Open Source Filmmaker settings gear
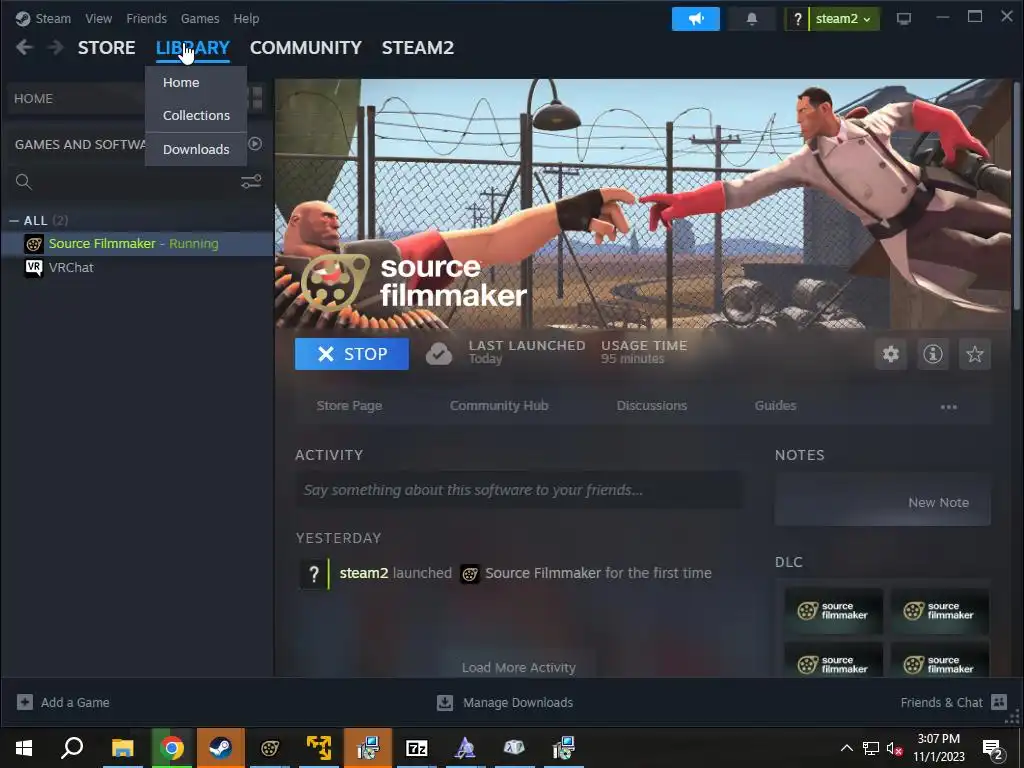The height and width of the screenshot is (768, 1024). (x=891, y=354)
